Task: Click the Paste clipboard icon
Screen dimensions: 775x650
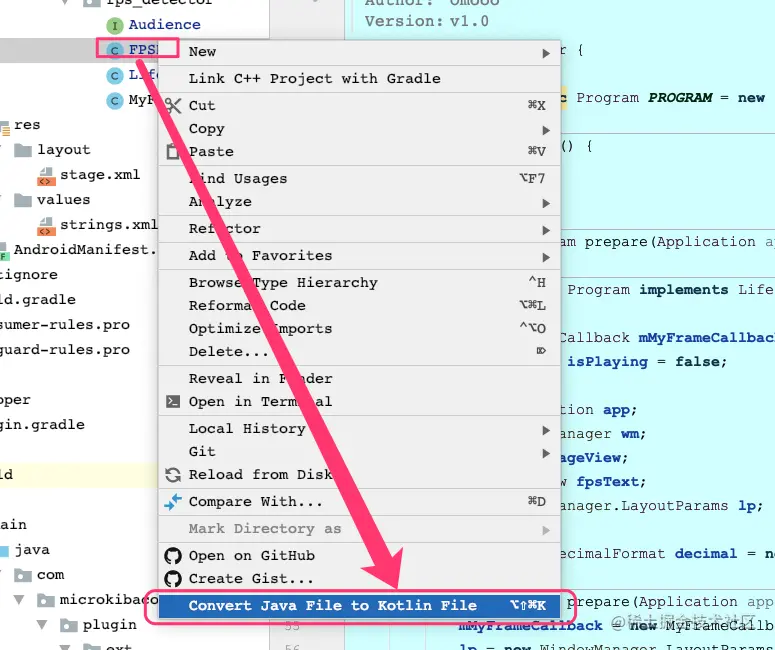Action: click(172, 151)
